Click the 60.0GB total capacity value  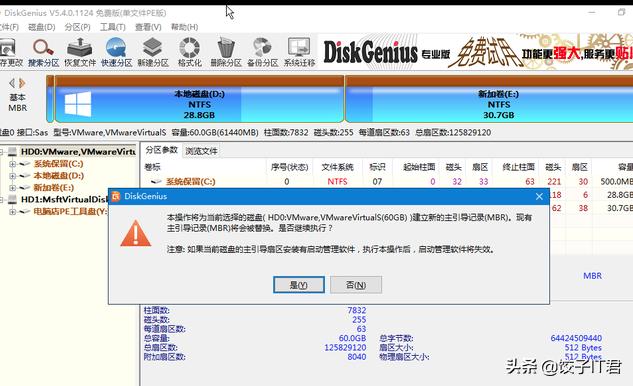click(352, 338)
